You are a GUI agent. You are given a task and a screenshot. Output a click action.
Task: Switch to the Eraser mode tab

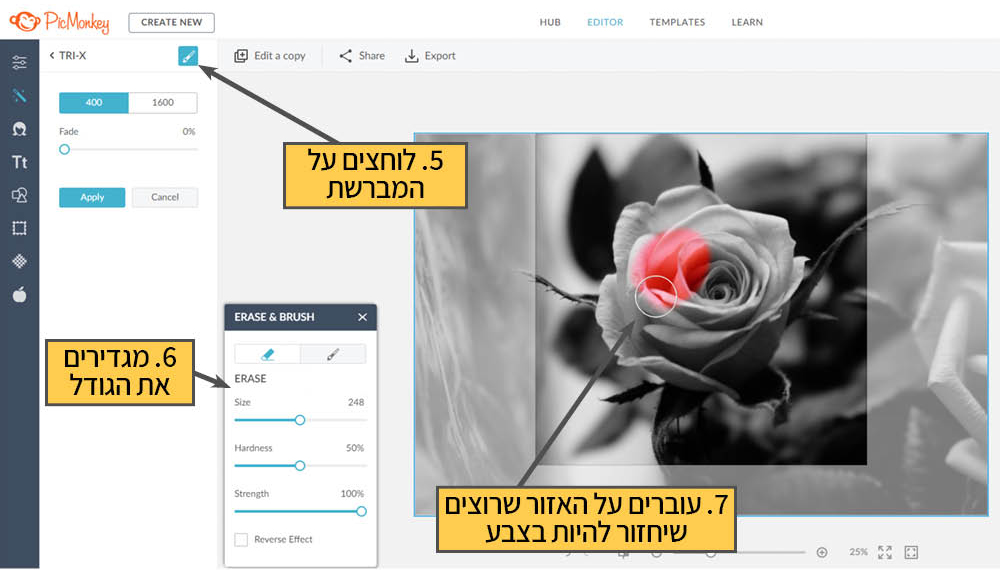click(267, 354)
